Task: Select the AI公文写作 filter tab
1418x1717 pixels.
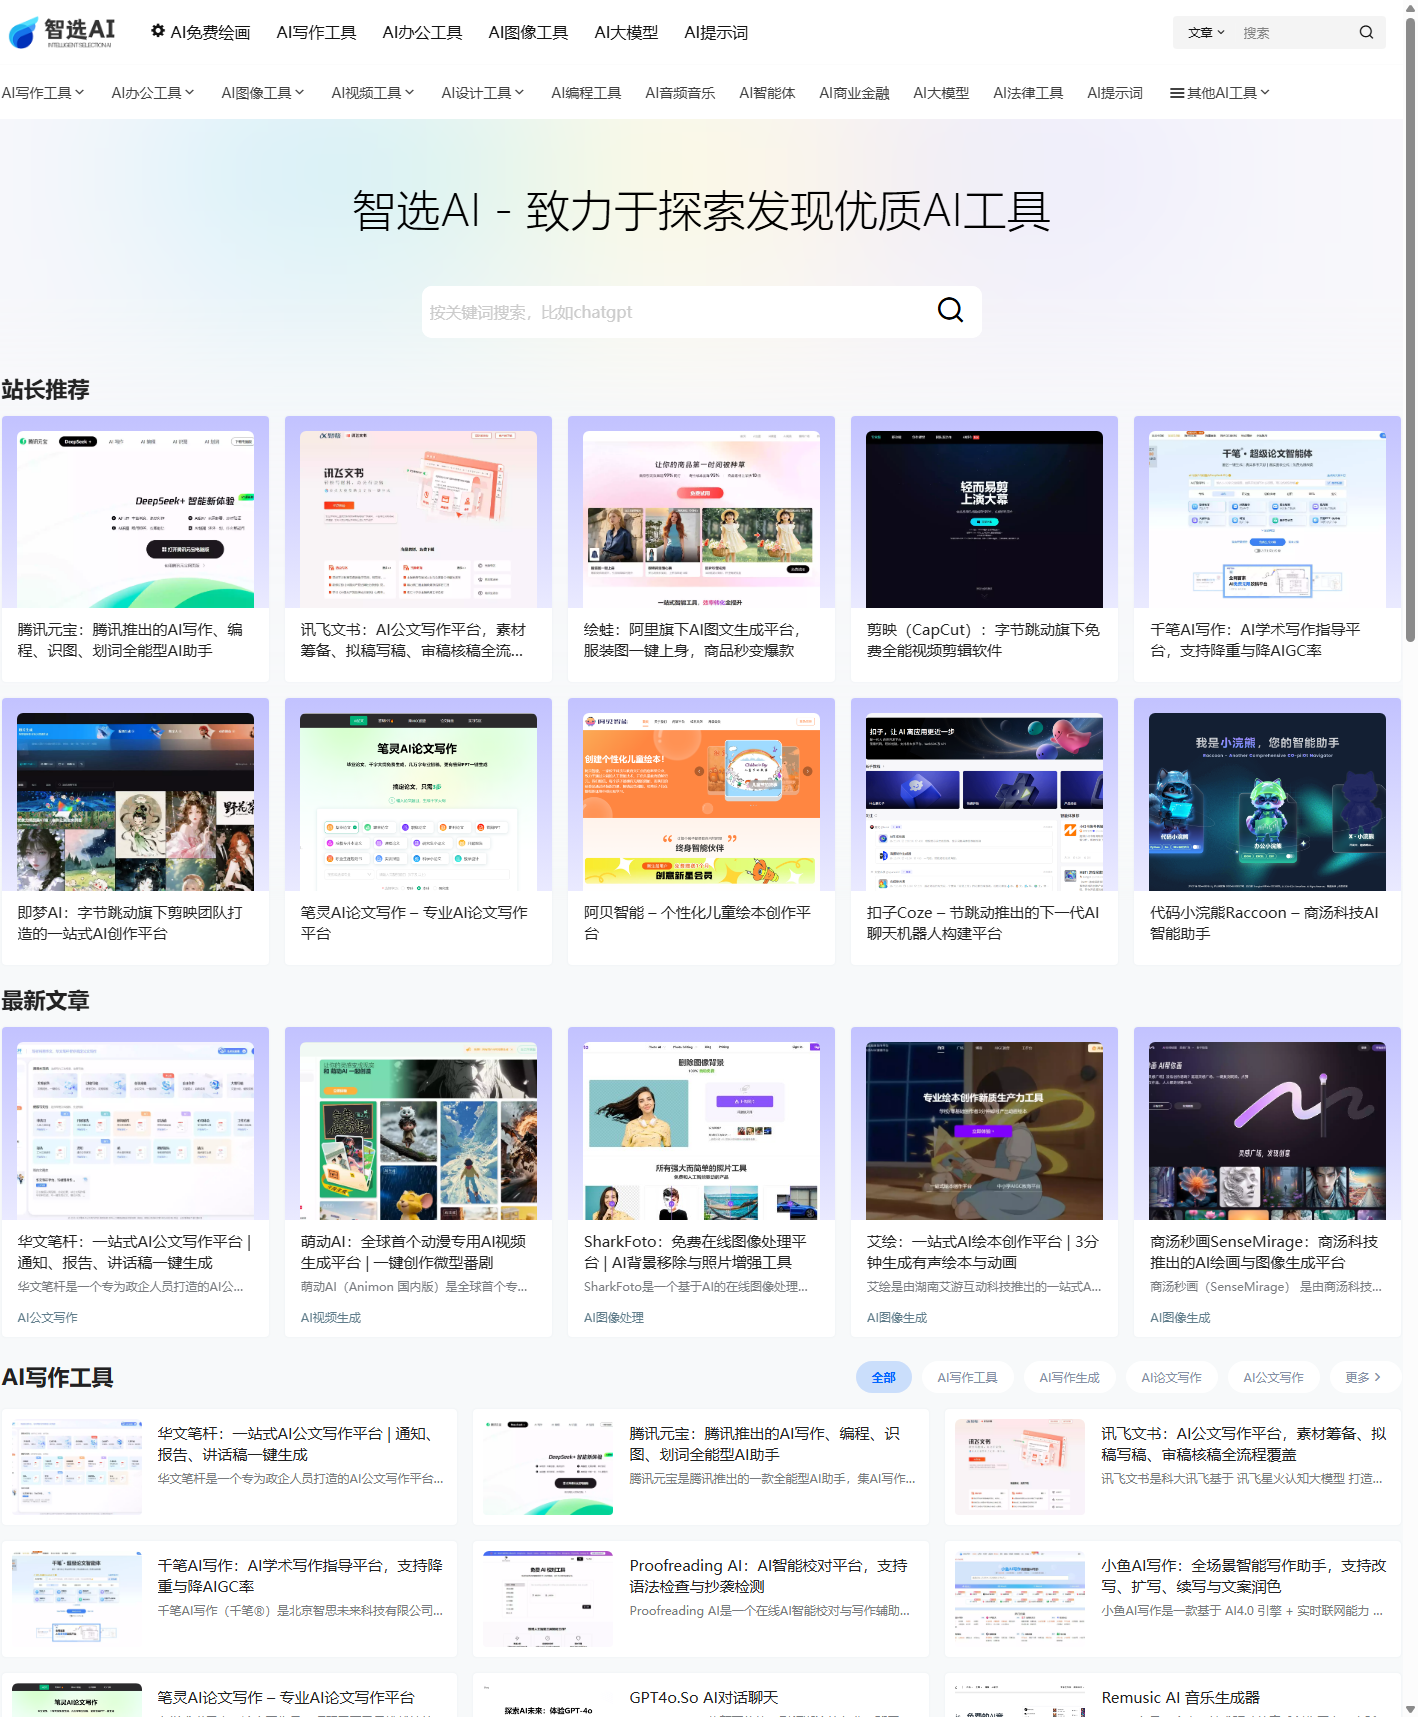Action: click(x=1273, y=1377)
